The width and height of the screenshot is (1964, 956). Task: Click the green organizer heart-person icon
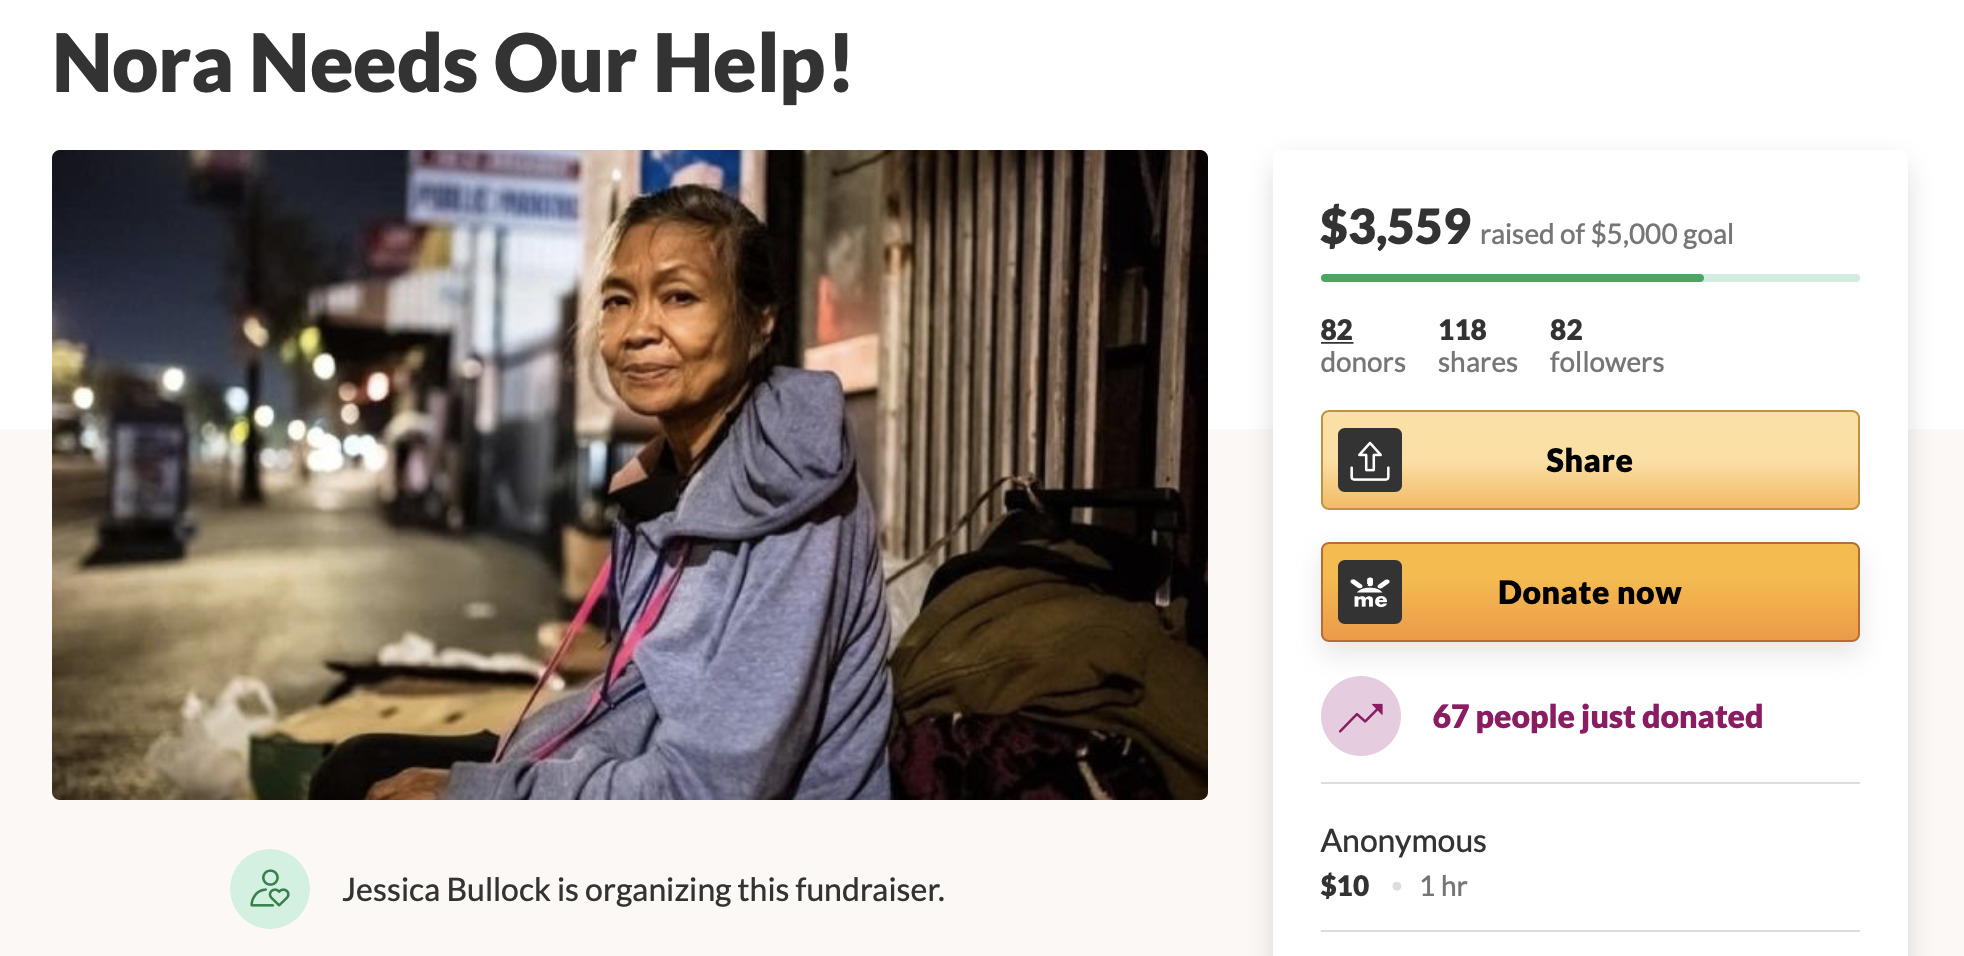270,889
